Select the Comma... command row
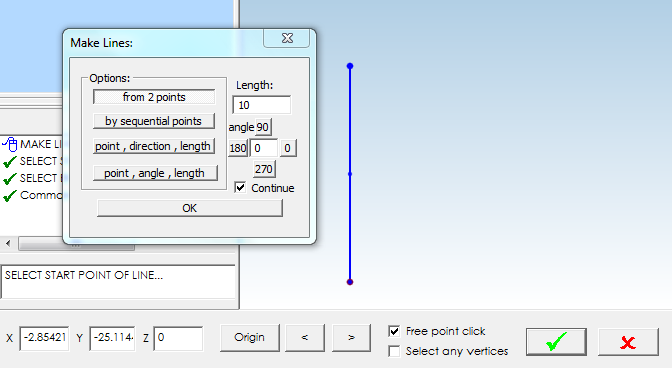Image resolution: width=672 pixels, height=368 pixels. 32,195
